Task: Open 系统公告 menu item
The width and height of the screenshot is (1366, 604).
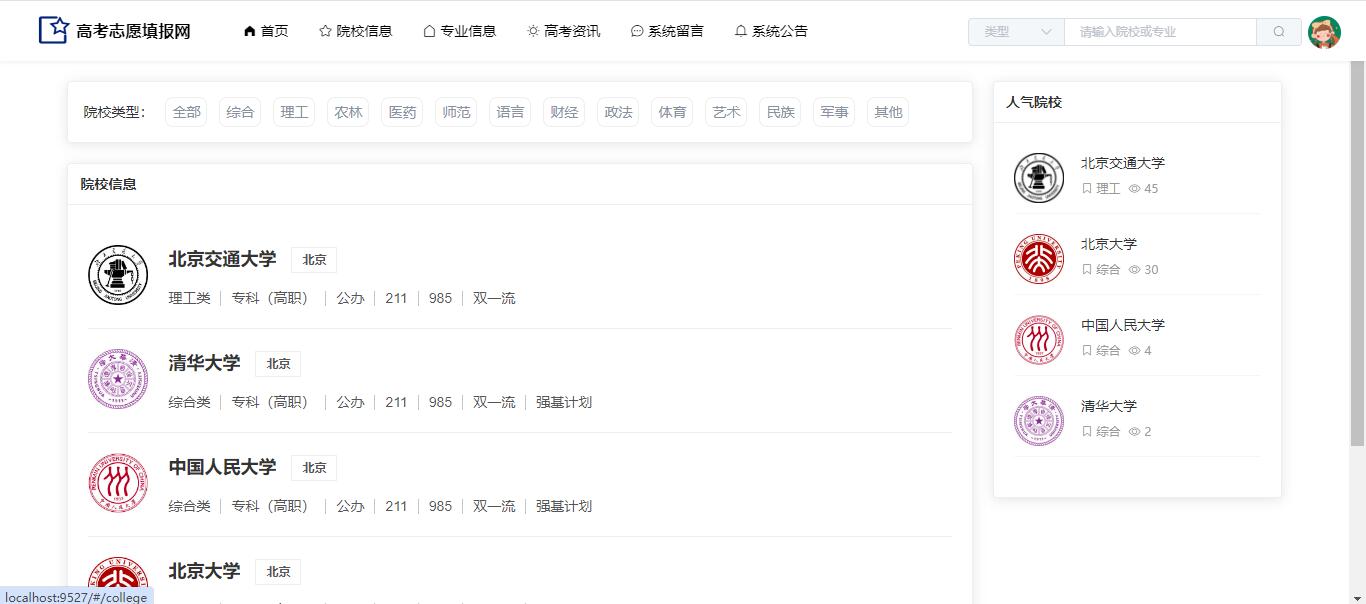Action: [771, 31]
